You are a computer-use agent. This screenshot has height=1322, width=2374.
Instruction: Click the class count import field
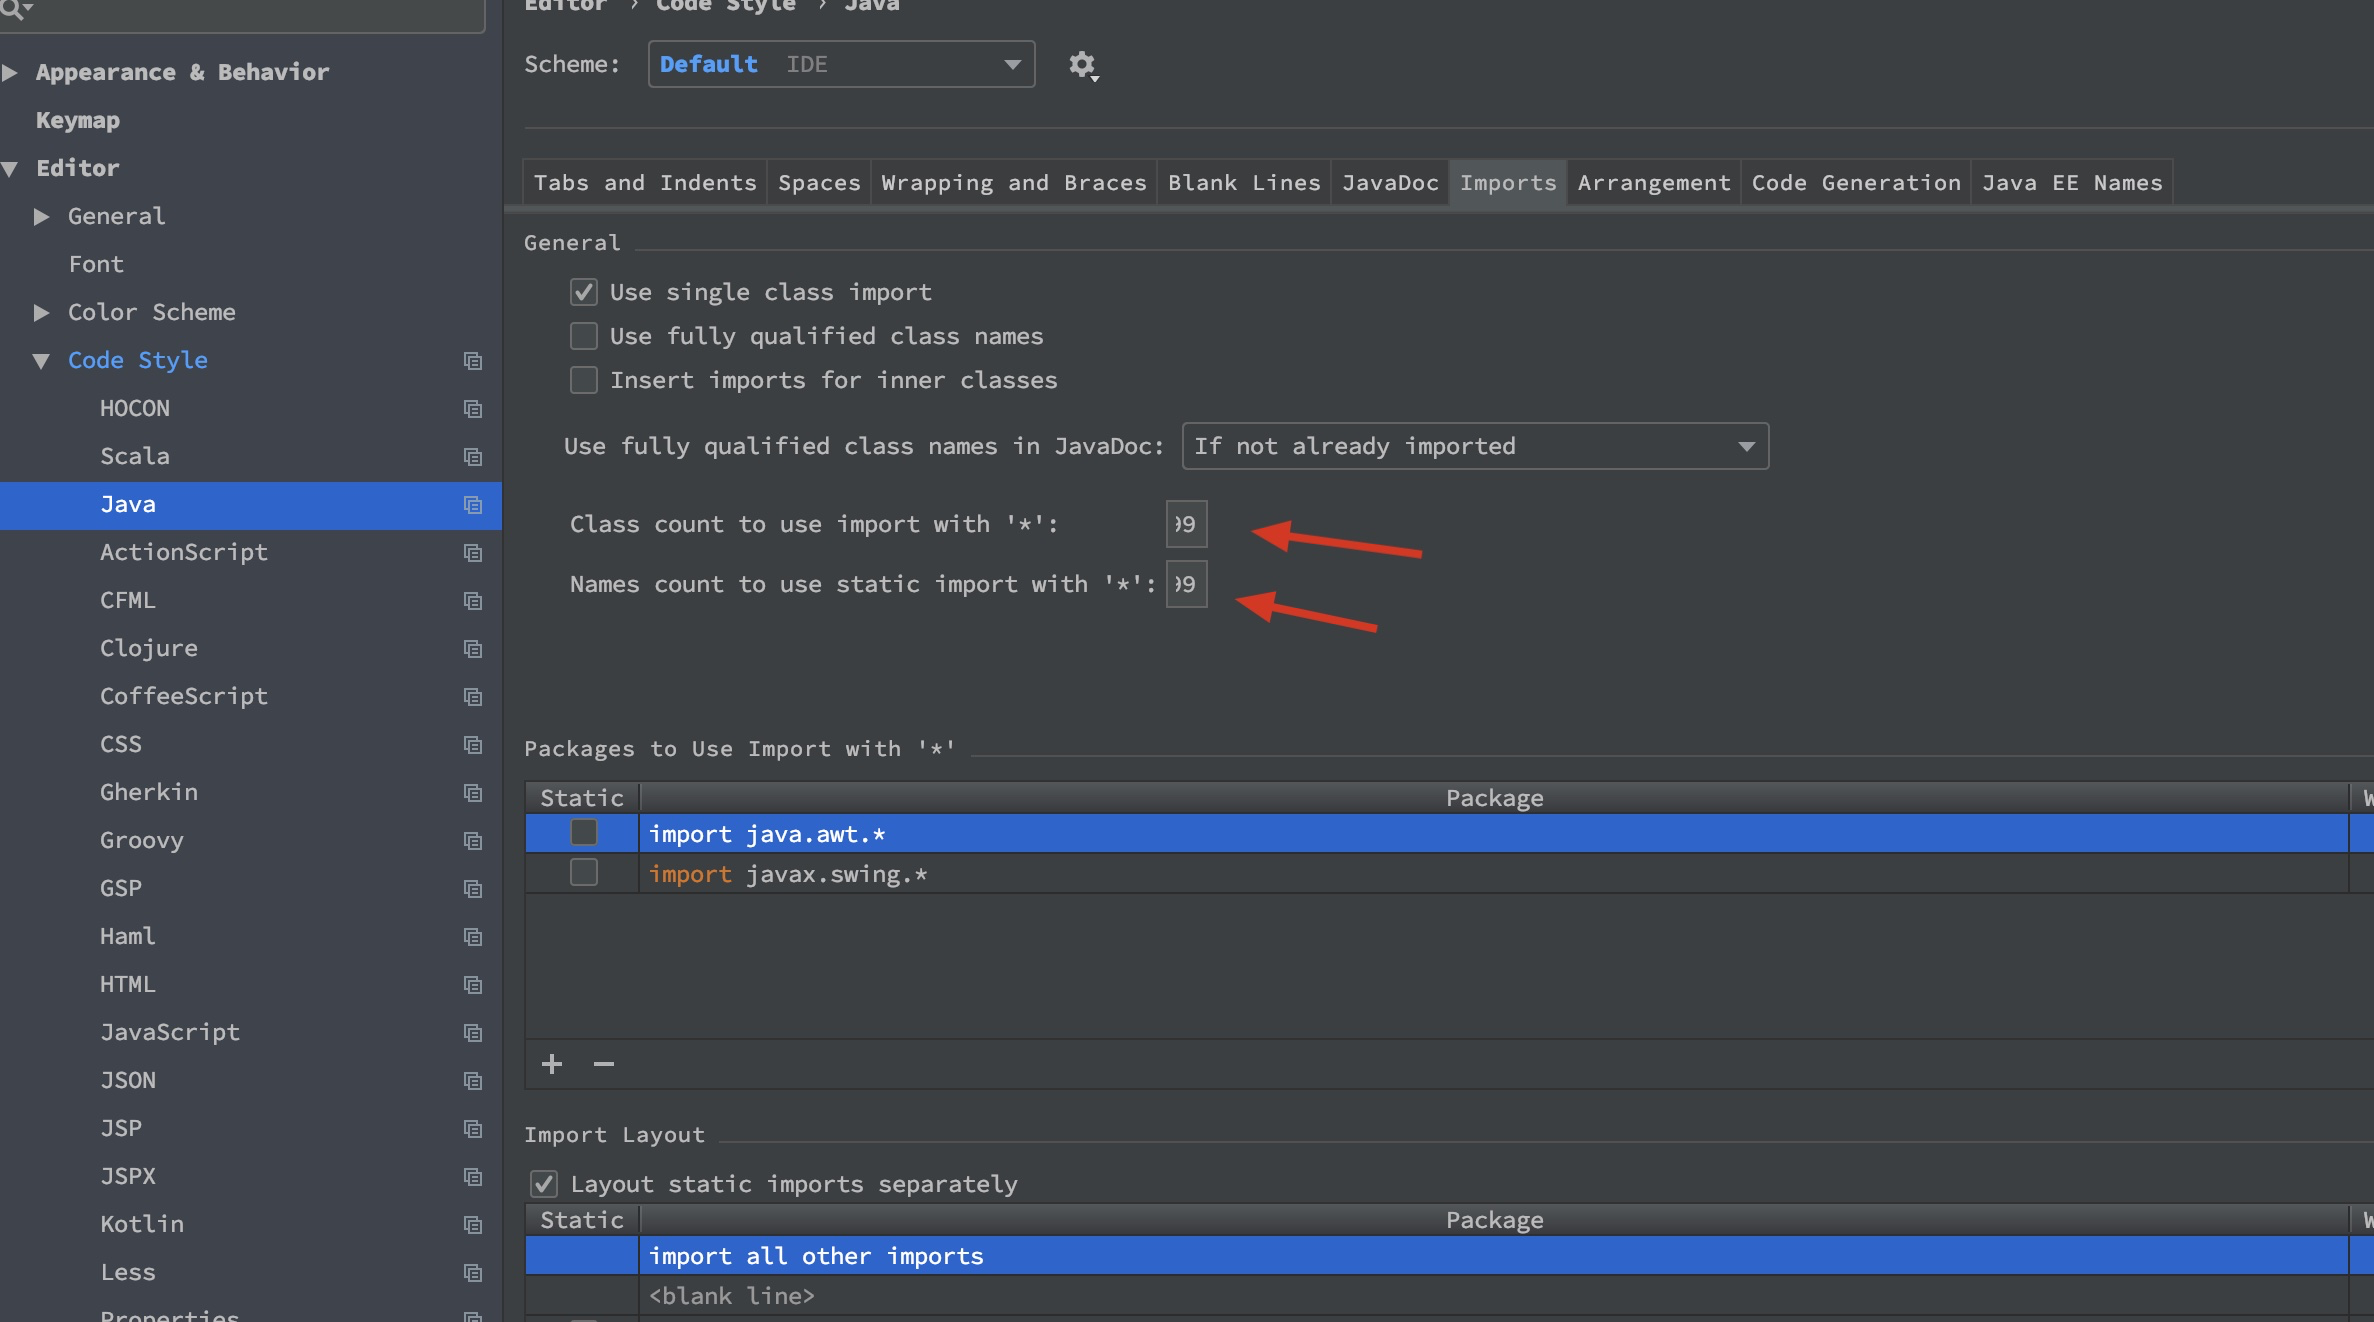coord(1186,524)
